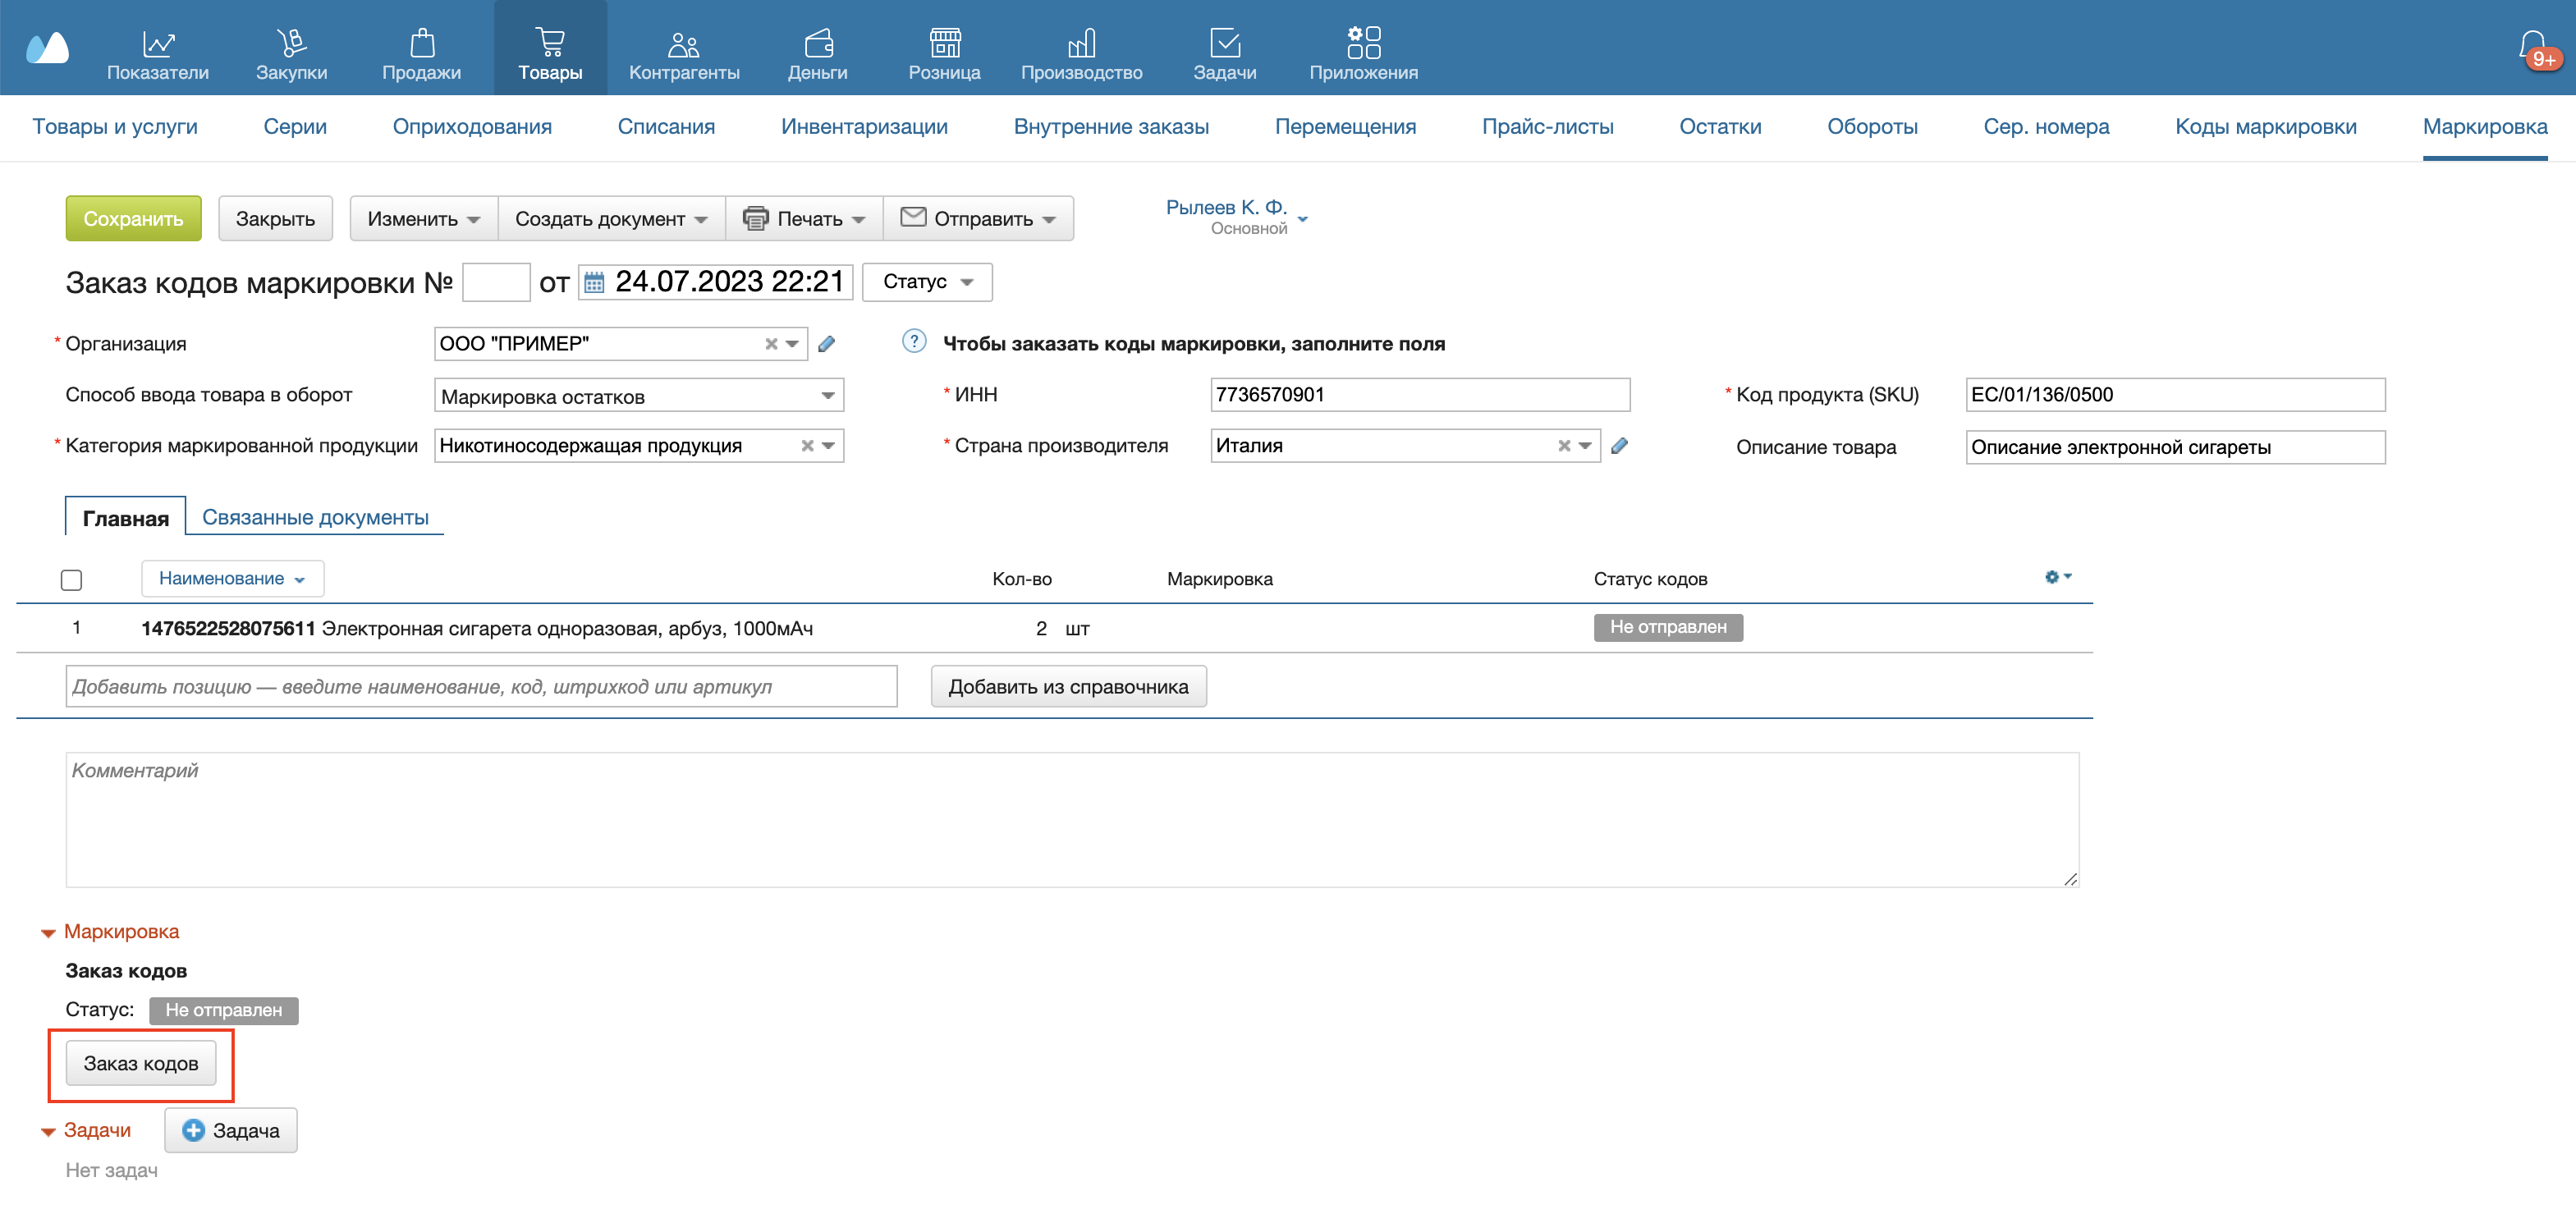
Task: Open the Товары cart icon
Action: [x=550, y=43]
